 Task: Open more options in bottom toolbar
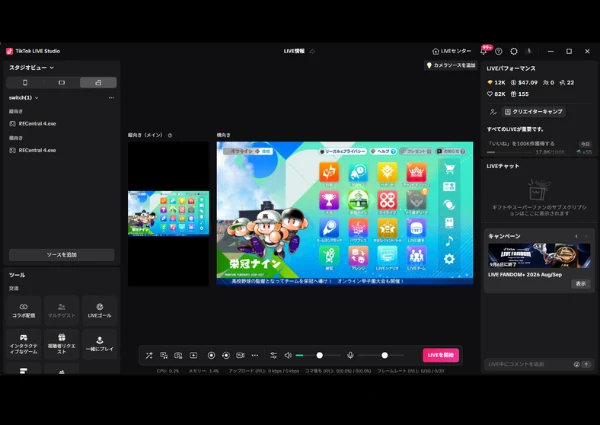[255, 355]
